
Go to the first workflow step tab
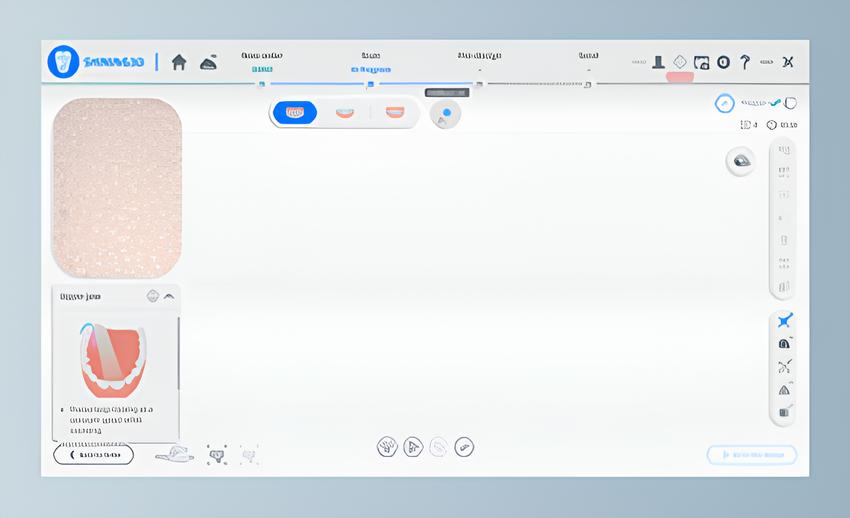tap(262, 62)
